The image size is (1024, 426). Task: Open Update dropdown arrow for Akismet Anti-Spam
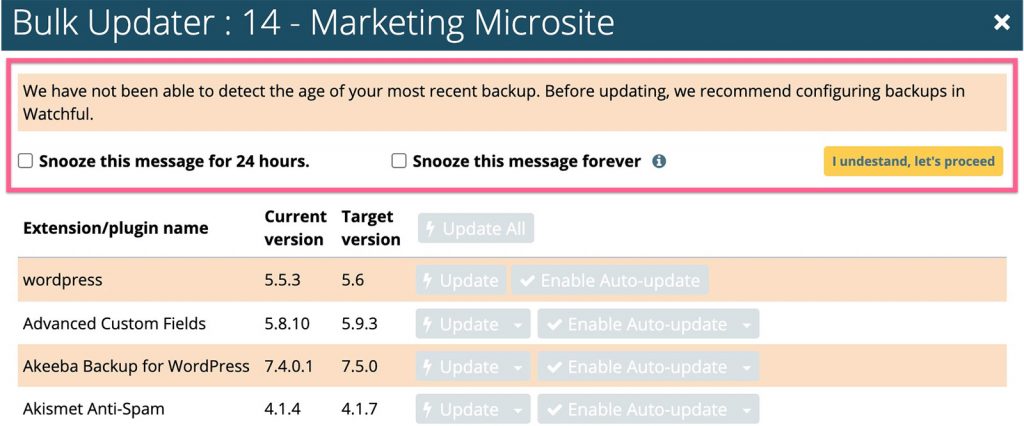pyautogui.click(x=519, y=410)
